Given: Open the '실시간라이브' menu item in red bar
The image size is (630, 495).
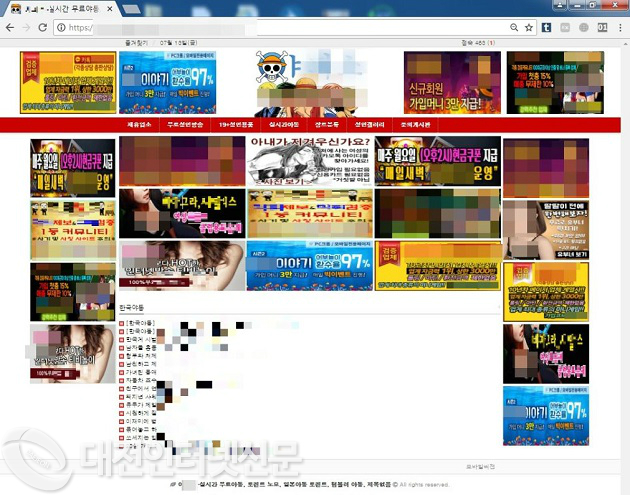Looking at the screenshot, I should (284, 125).
